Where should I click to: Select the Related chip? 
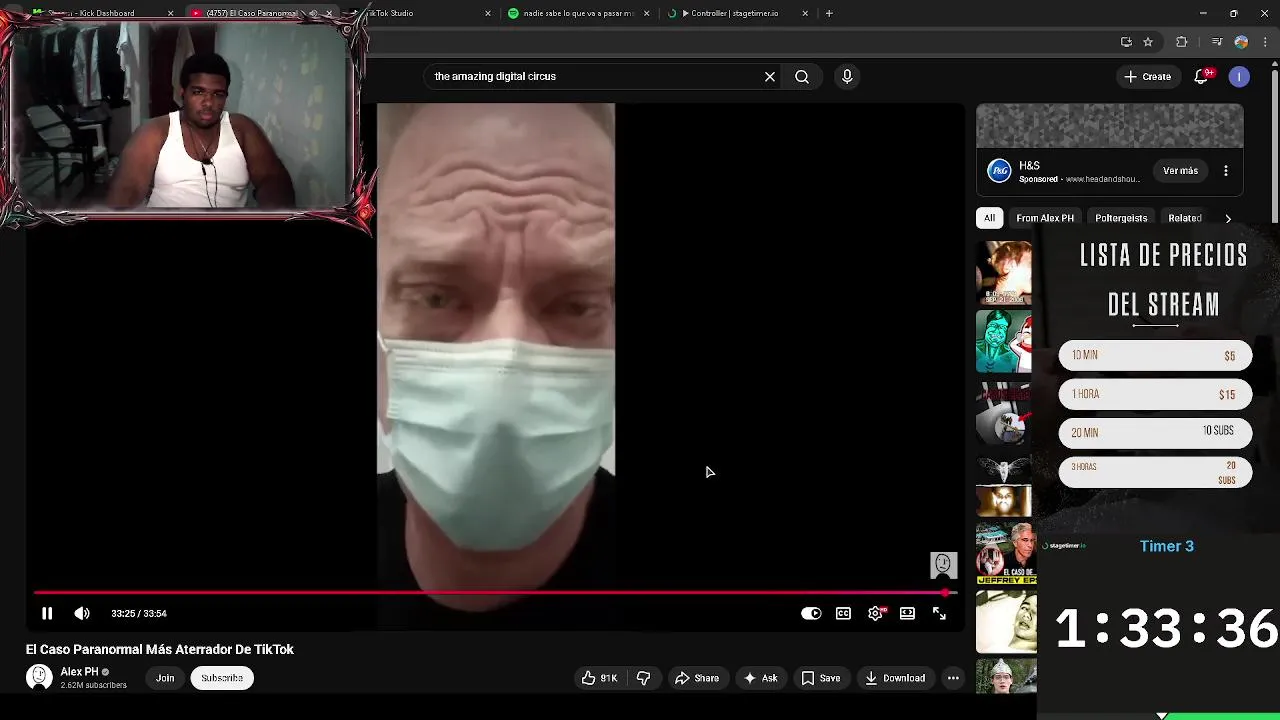tap(1185, 218)
